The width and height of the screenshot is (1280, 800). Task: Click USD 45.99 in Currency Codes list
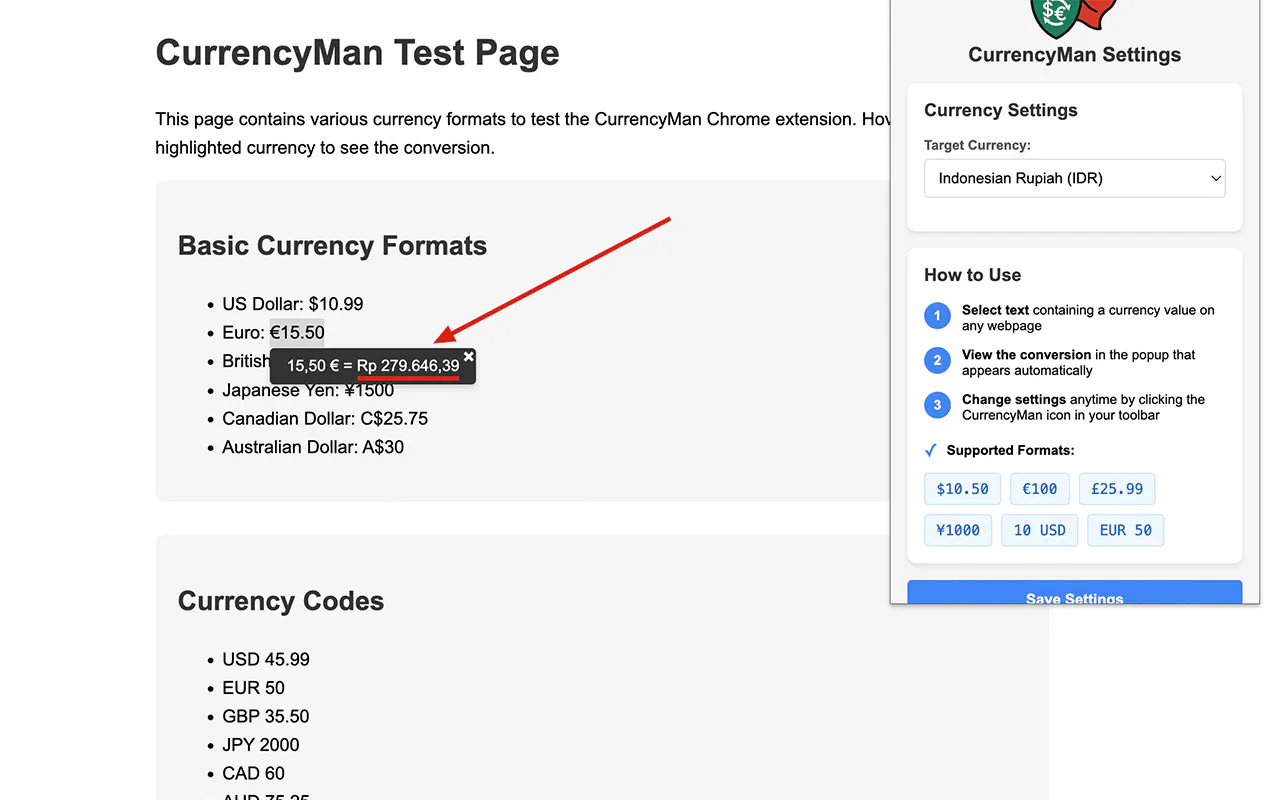266,660
